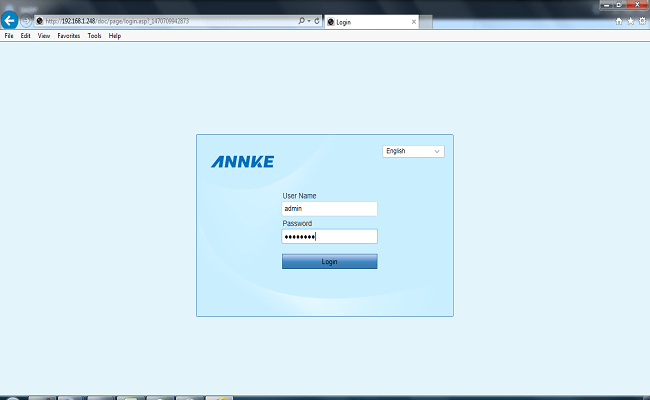Click the ANNKE logo

click(x=242, y=162)
